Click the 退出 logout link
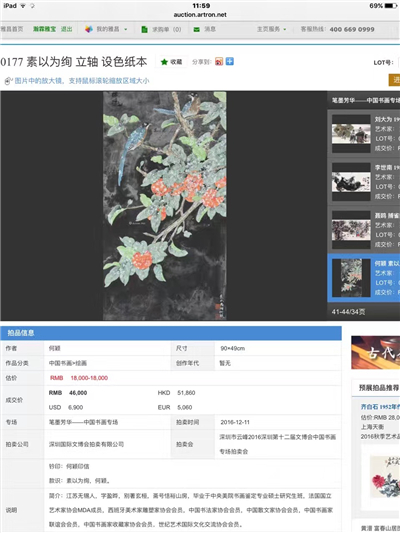Screen dimensions: 400x533 [67, 29]
